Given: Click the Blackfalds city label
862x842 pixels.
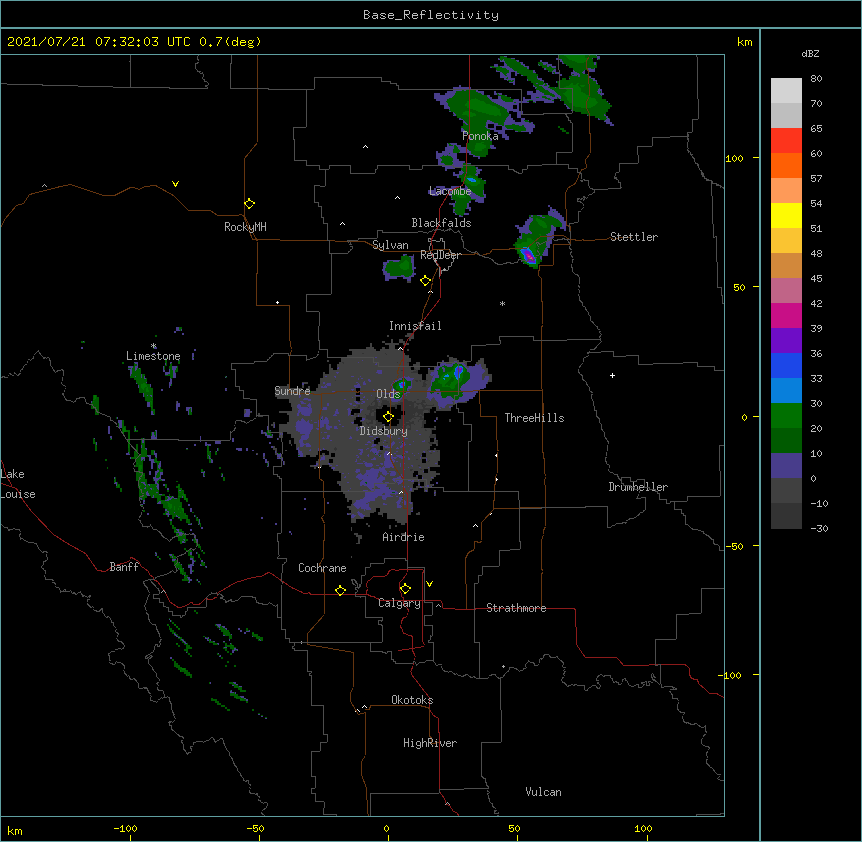Looking at the screenshot, I should [441, 223].
